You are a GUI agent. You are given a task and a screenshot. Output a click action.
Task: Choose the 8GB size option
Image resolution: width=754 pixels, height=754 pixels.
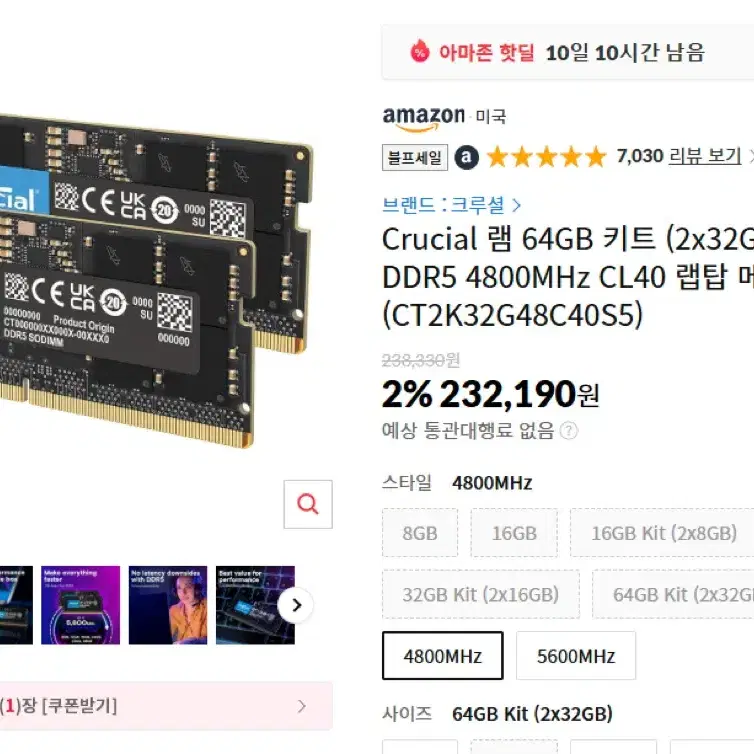[420, 533]
